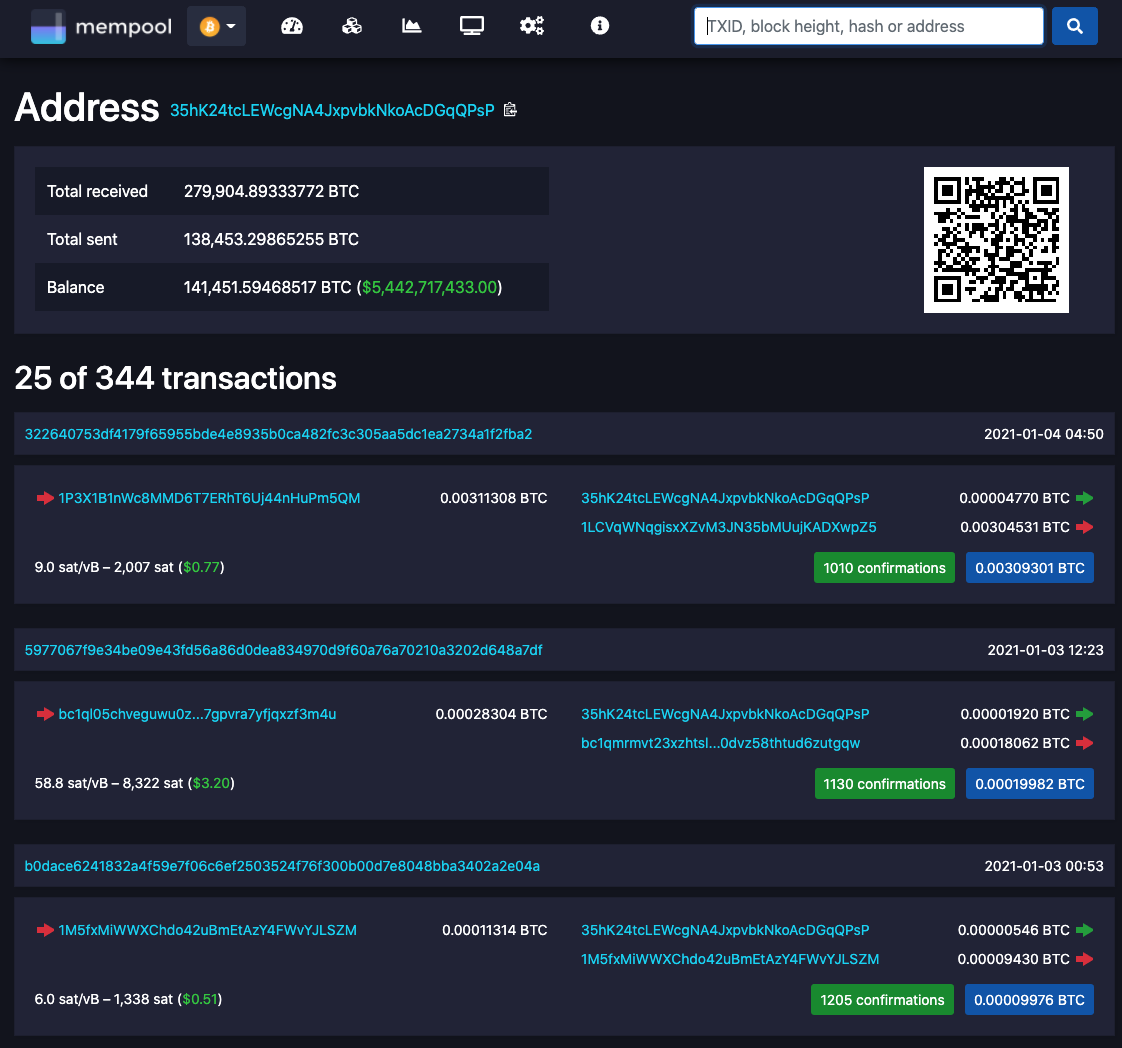
Task: Click the 0.00309301 BTC total button
Action: coord(1029,567)
